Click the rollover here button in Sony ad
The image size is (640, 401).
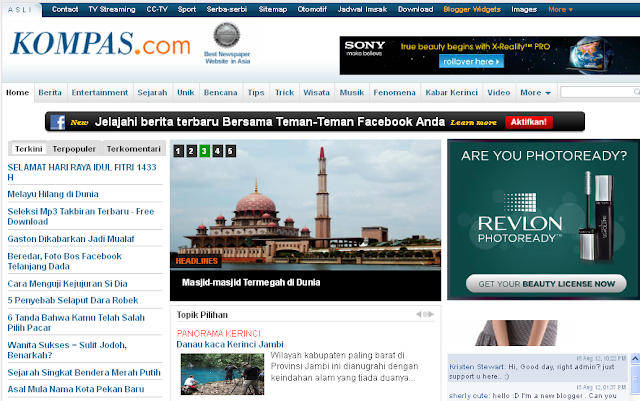471,62
